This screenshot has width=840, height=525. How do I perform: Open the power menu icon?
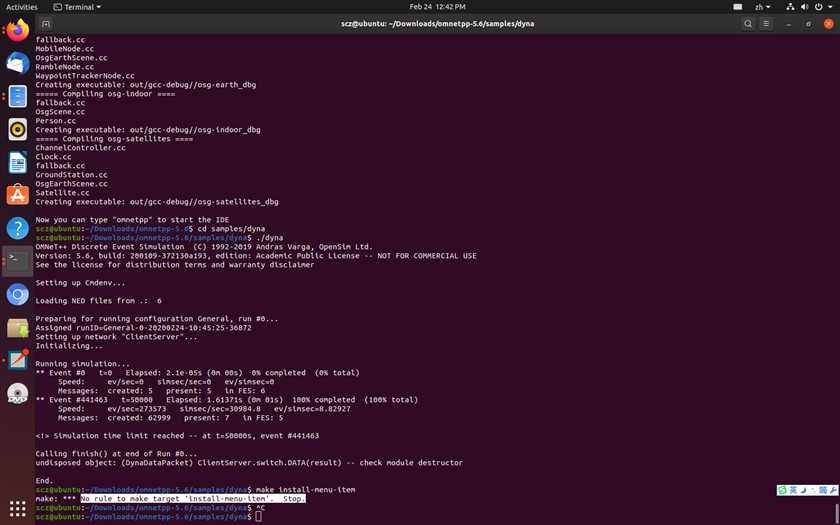tap(818, 7)
